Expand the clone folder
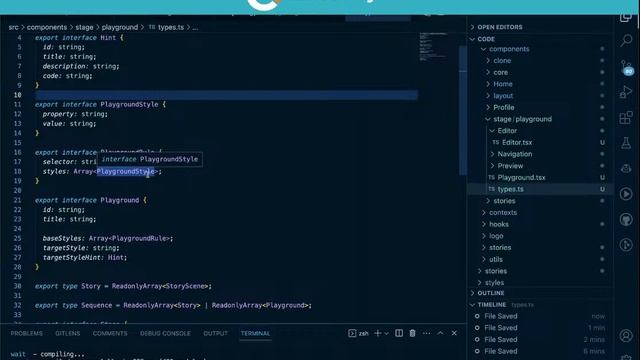 pyautogui.click(x=502, y=60)
